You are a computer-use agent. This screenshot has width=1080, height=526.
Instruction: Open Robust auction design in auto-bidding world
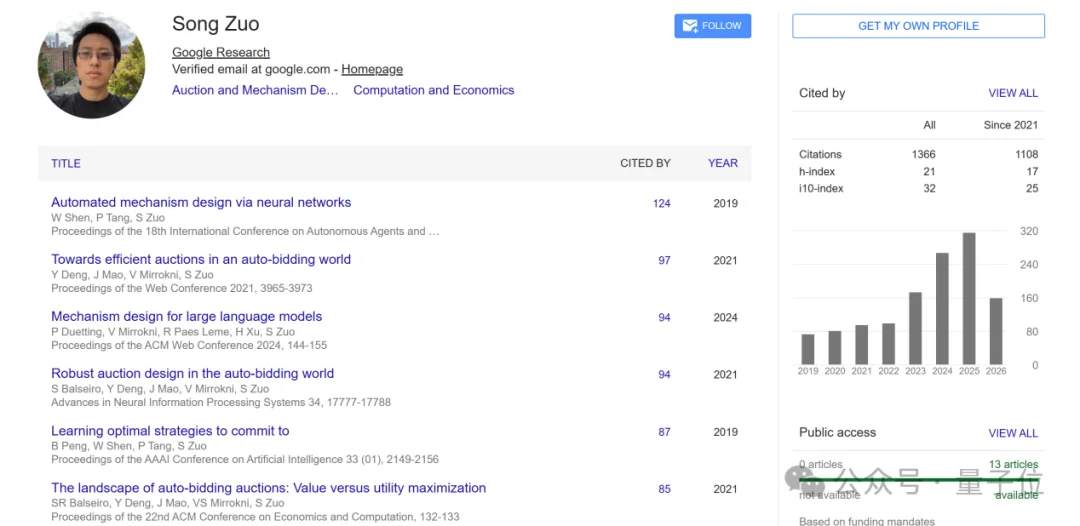tap(192, 373)
